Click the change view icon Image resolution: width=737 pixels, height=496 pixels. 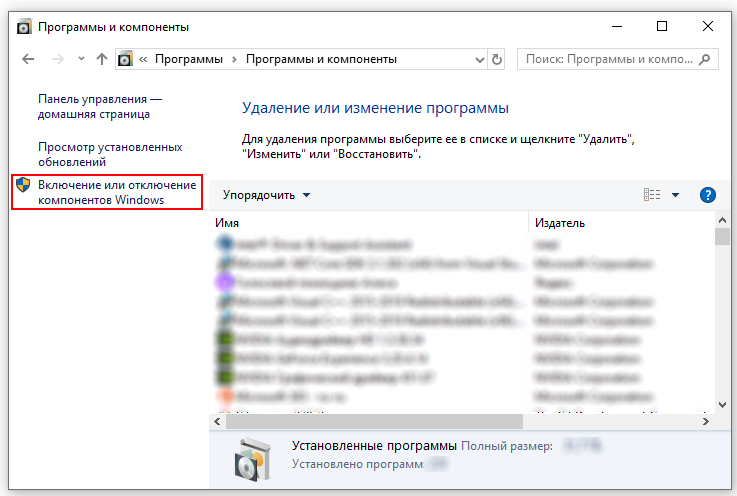pos(653,195)
